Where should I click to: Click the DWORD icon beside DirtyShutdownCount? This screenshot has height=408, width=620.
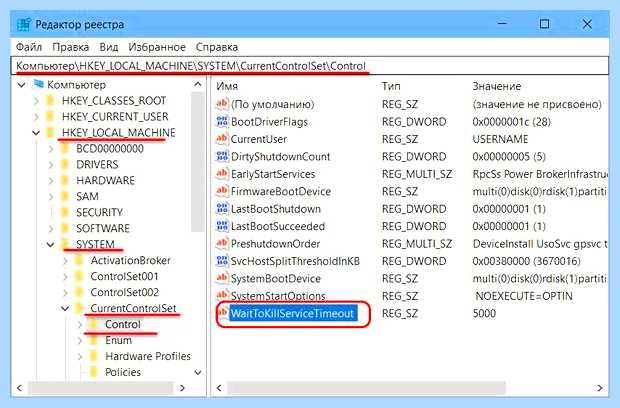pos(222,156)
